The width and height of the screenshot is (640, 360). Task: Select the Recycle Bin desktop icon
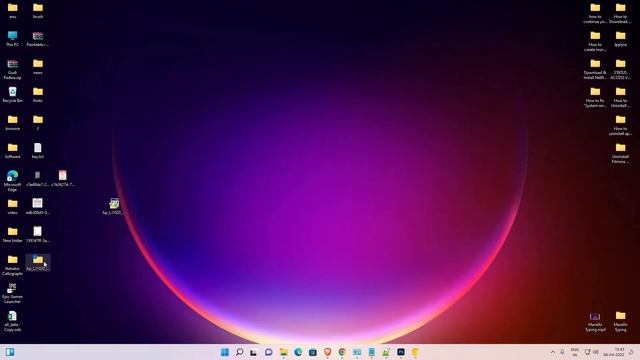[x=13, y=95]
